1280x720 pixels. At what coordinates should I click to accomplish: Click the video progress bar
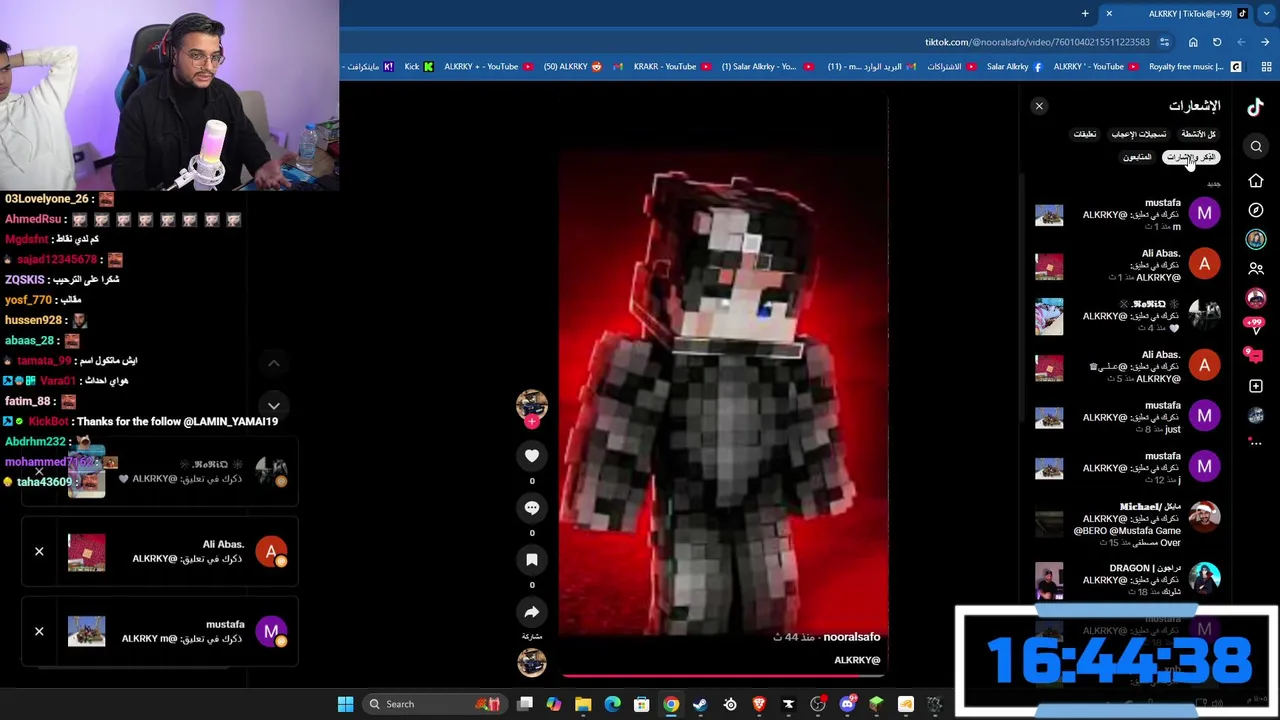(x=723, y=676)
